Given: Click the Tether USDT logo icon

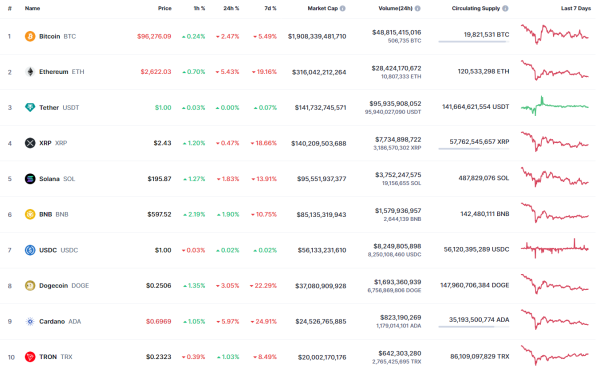Looking at the screenshot, I should [x=30, y=107].
